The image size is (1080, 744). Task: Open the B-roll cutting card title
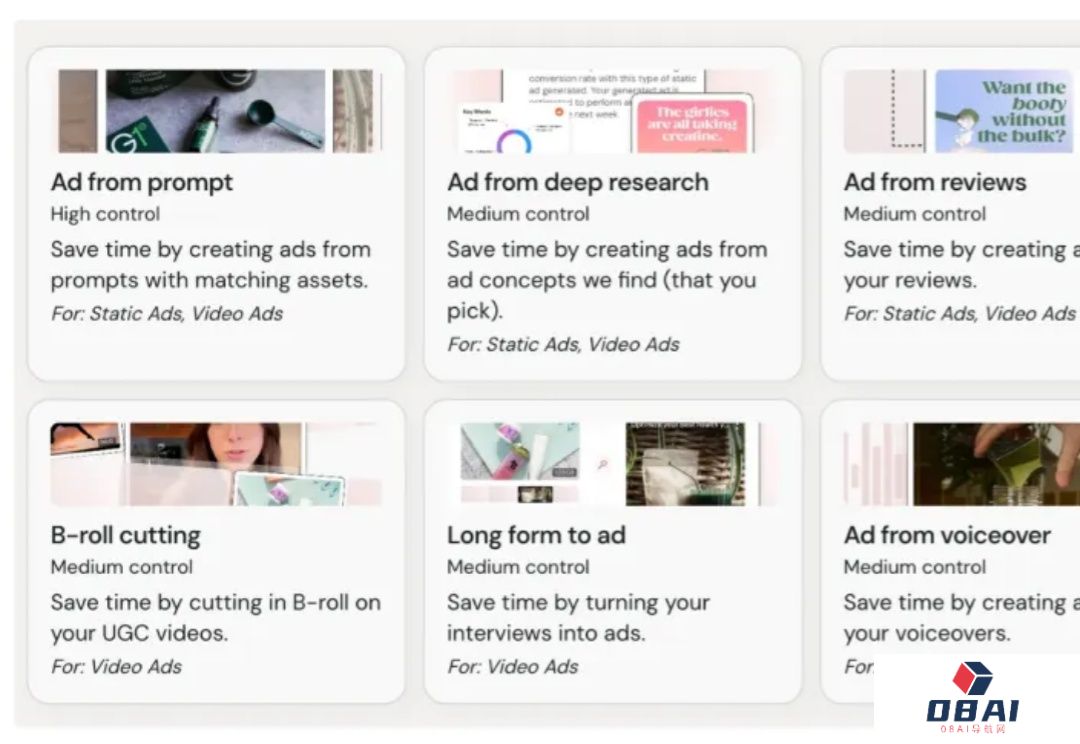coord(125,535)
